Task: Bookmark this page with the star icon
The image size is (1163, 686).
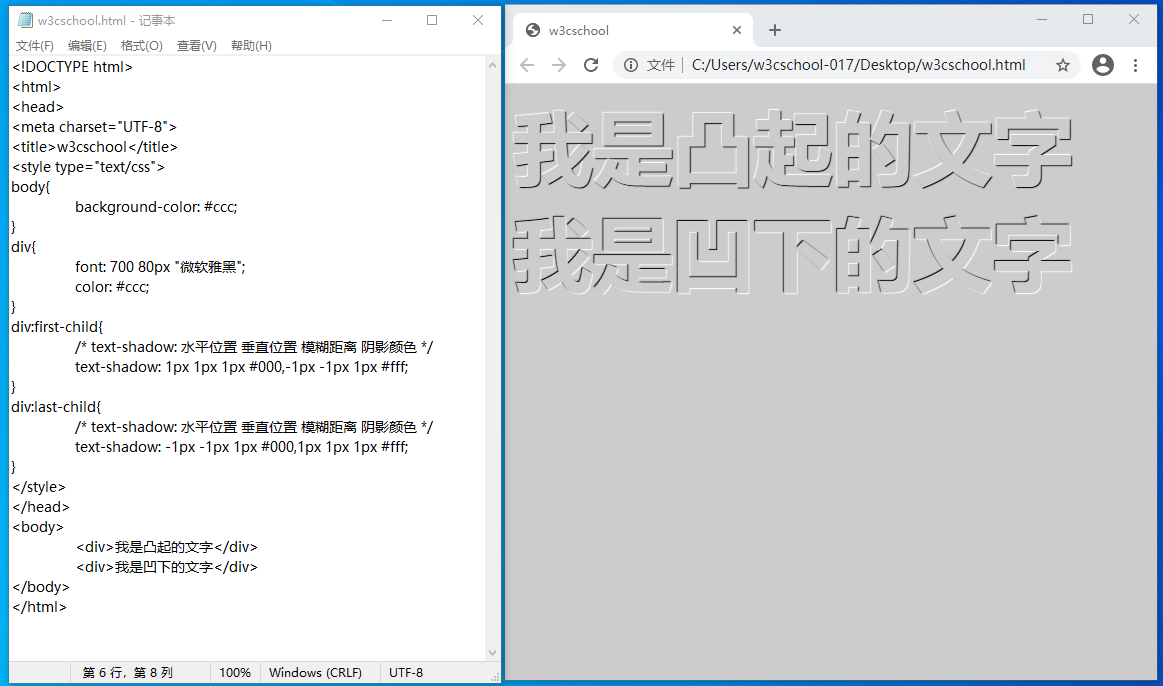Action: [1062, 65]
